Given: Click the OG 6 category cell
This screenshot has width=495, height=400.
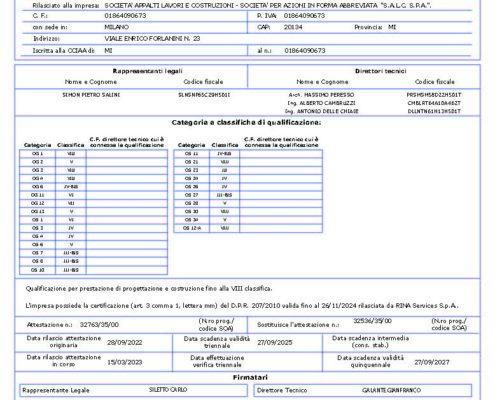Looking at the screenshot, I should pyautogui.click(x=37, y=187).
